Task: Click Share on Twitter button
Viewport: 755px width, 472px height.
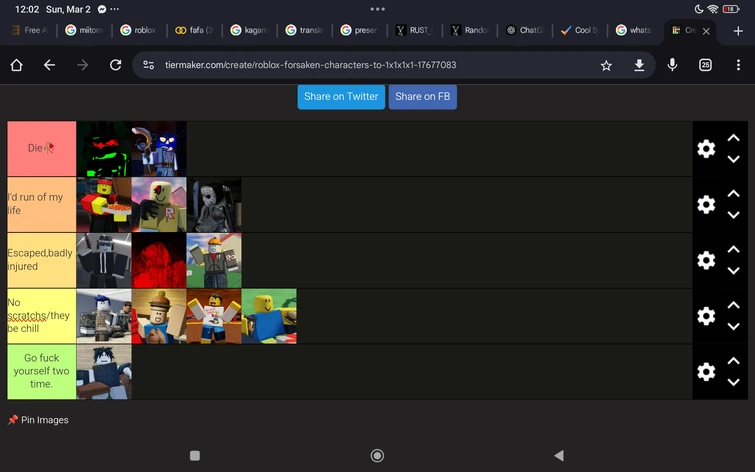Action: [x=341, y=97]
